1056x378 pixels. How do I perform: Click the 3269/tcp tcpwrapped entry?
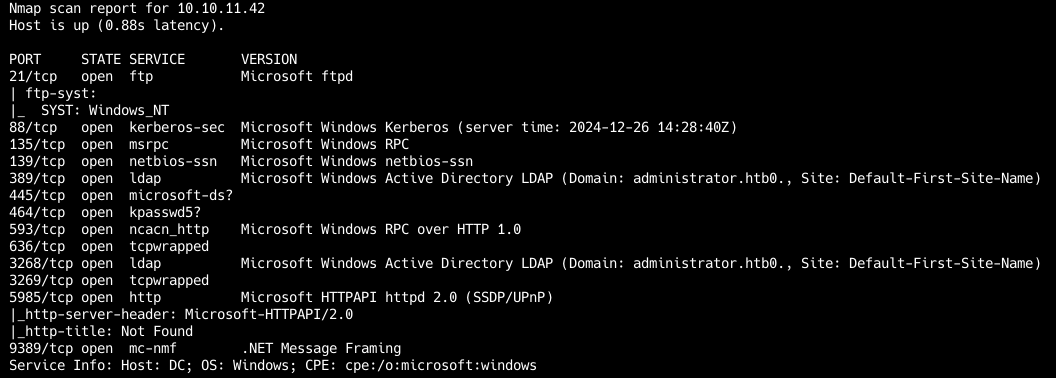(108, 280)
